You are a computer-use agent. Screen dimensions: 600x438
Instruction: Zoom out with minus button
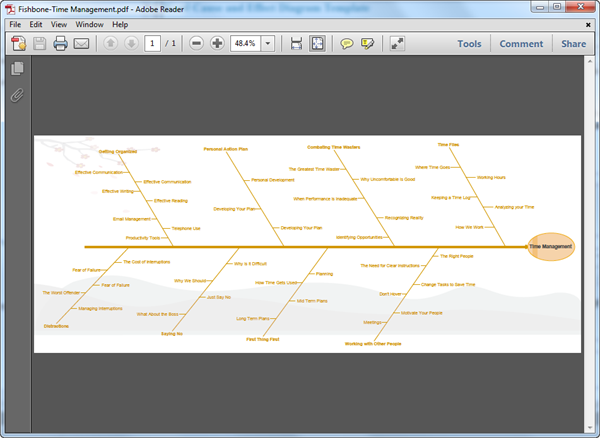pyautogui.click(x=196, y=43)
